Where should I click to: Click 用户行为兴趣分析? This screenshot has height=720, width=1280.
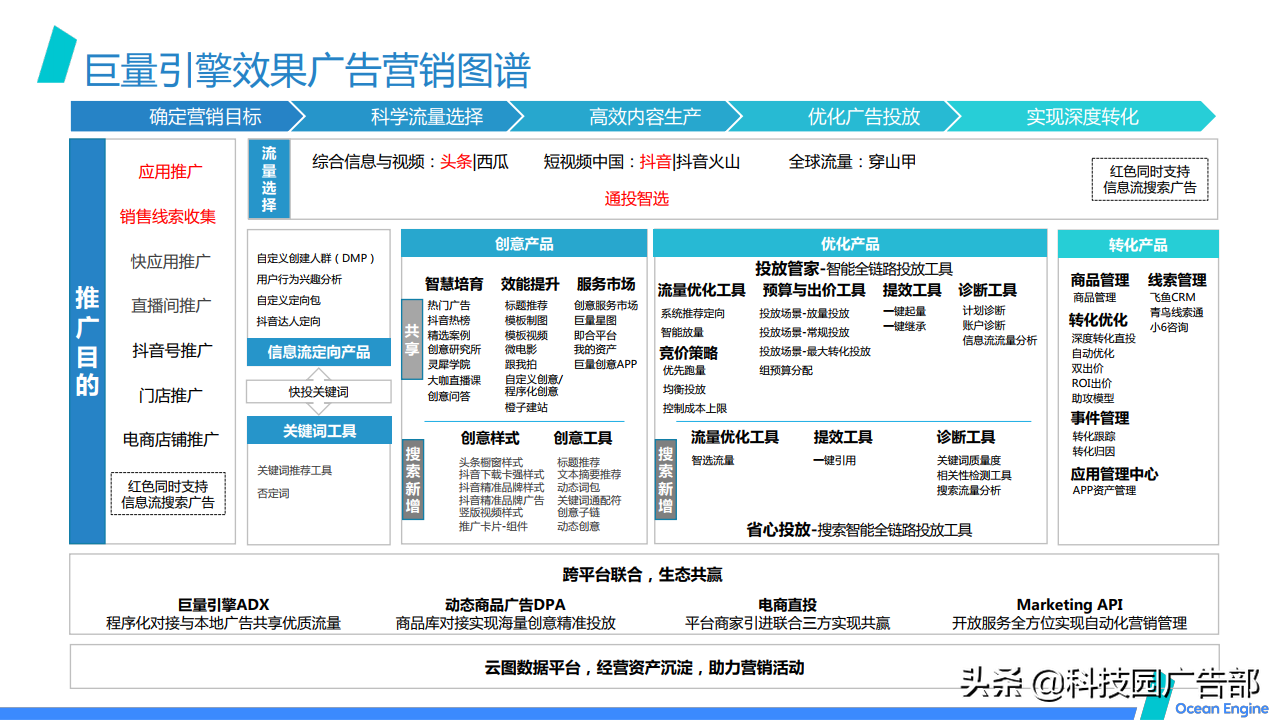[299, 279]
